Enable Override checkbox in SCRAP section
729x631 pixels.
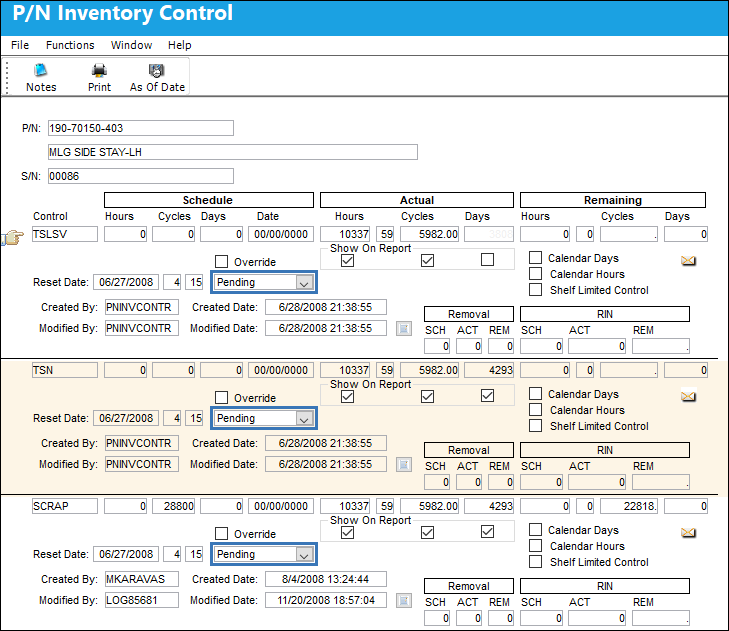click(x=221, y=533)
